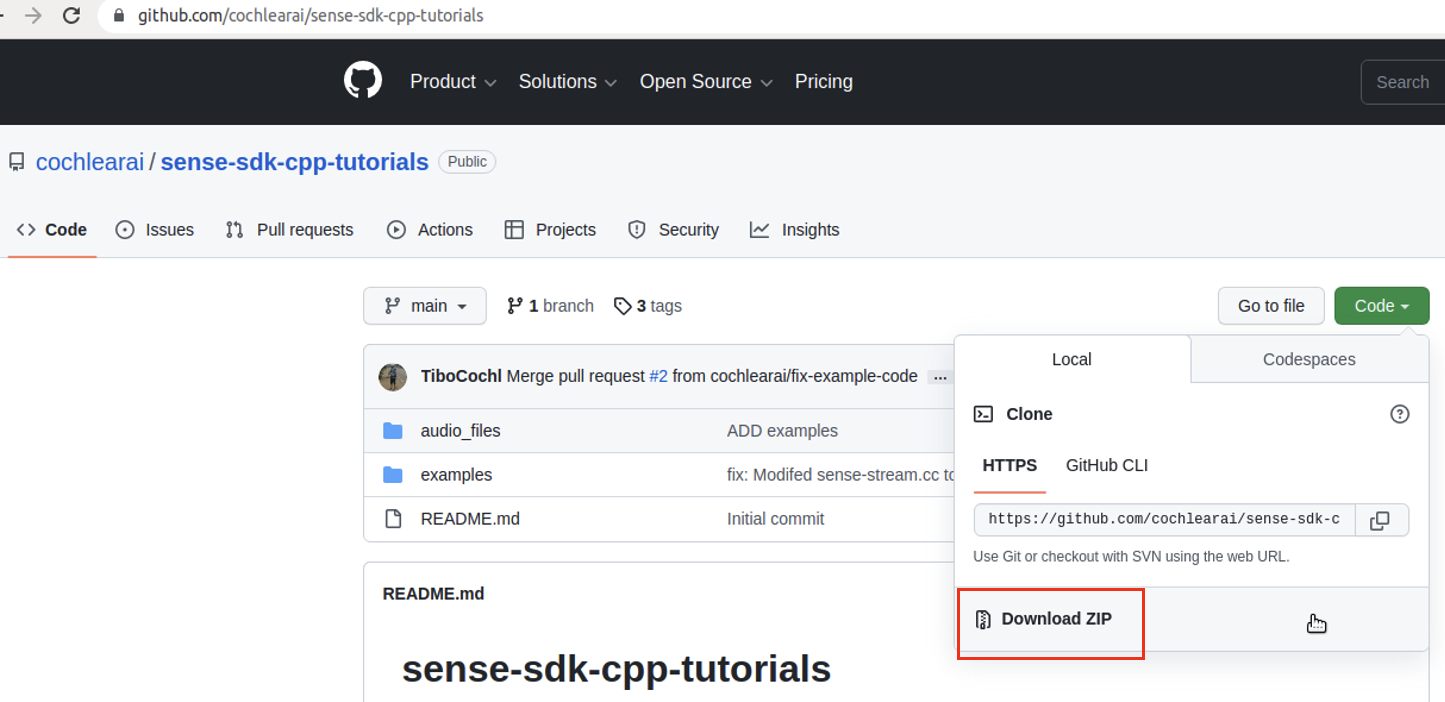Expand the commit message ellipsis
The image size is (1445, 702).
click(x=940, y=378)
